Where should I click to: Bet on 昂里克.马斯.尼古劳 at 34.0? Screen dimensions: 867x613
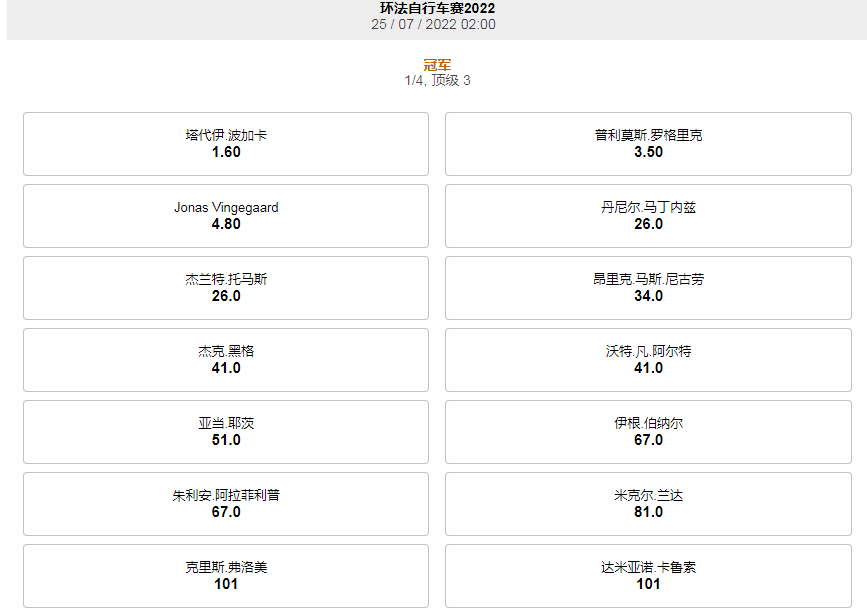pos(648,288)
